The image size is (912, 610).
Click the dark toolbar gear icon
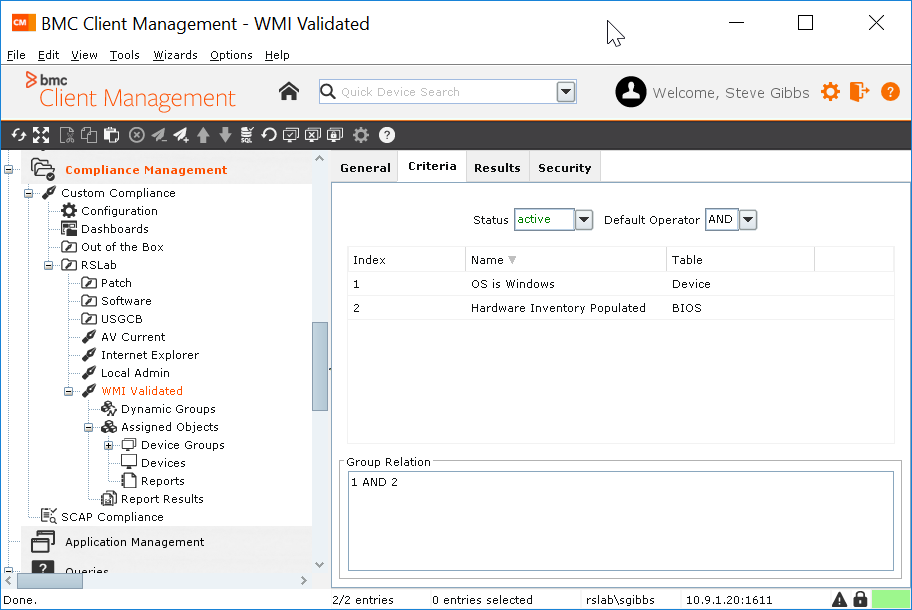[x=361, y=135]
